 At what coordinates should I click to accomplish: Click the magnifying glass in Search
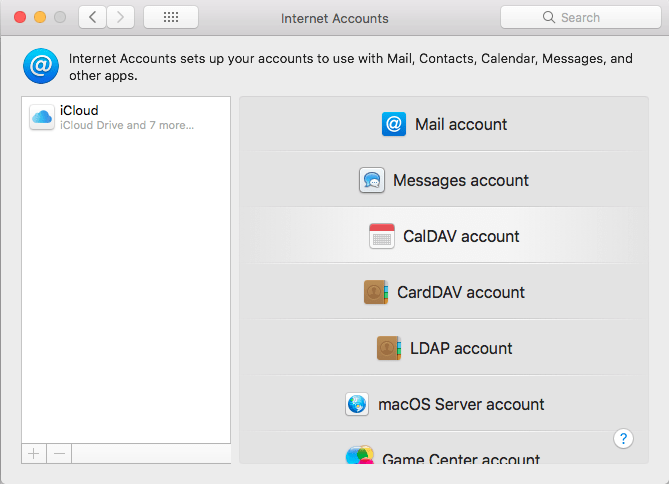click(549, 17)
